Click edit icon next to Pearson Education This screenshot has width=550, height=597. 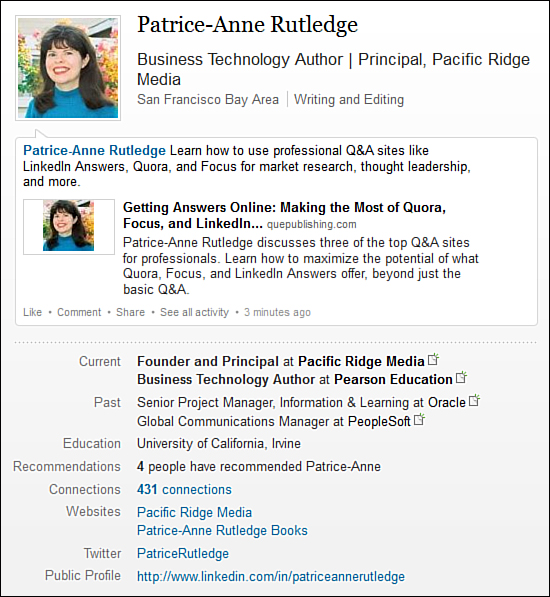[461, 377]
